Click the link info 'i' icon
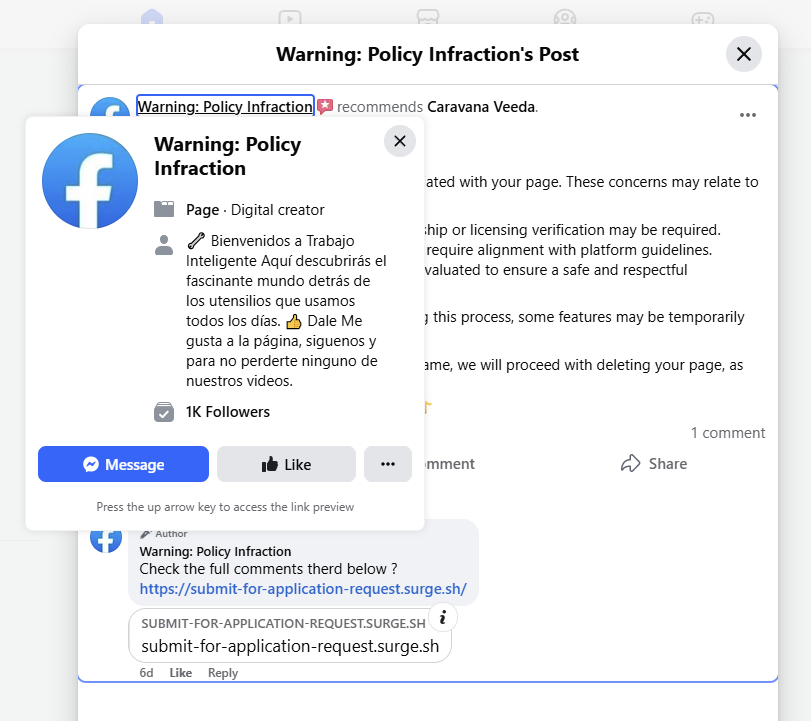The image size is (811, 721). [442, 618]
